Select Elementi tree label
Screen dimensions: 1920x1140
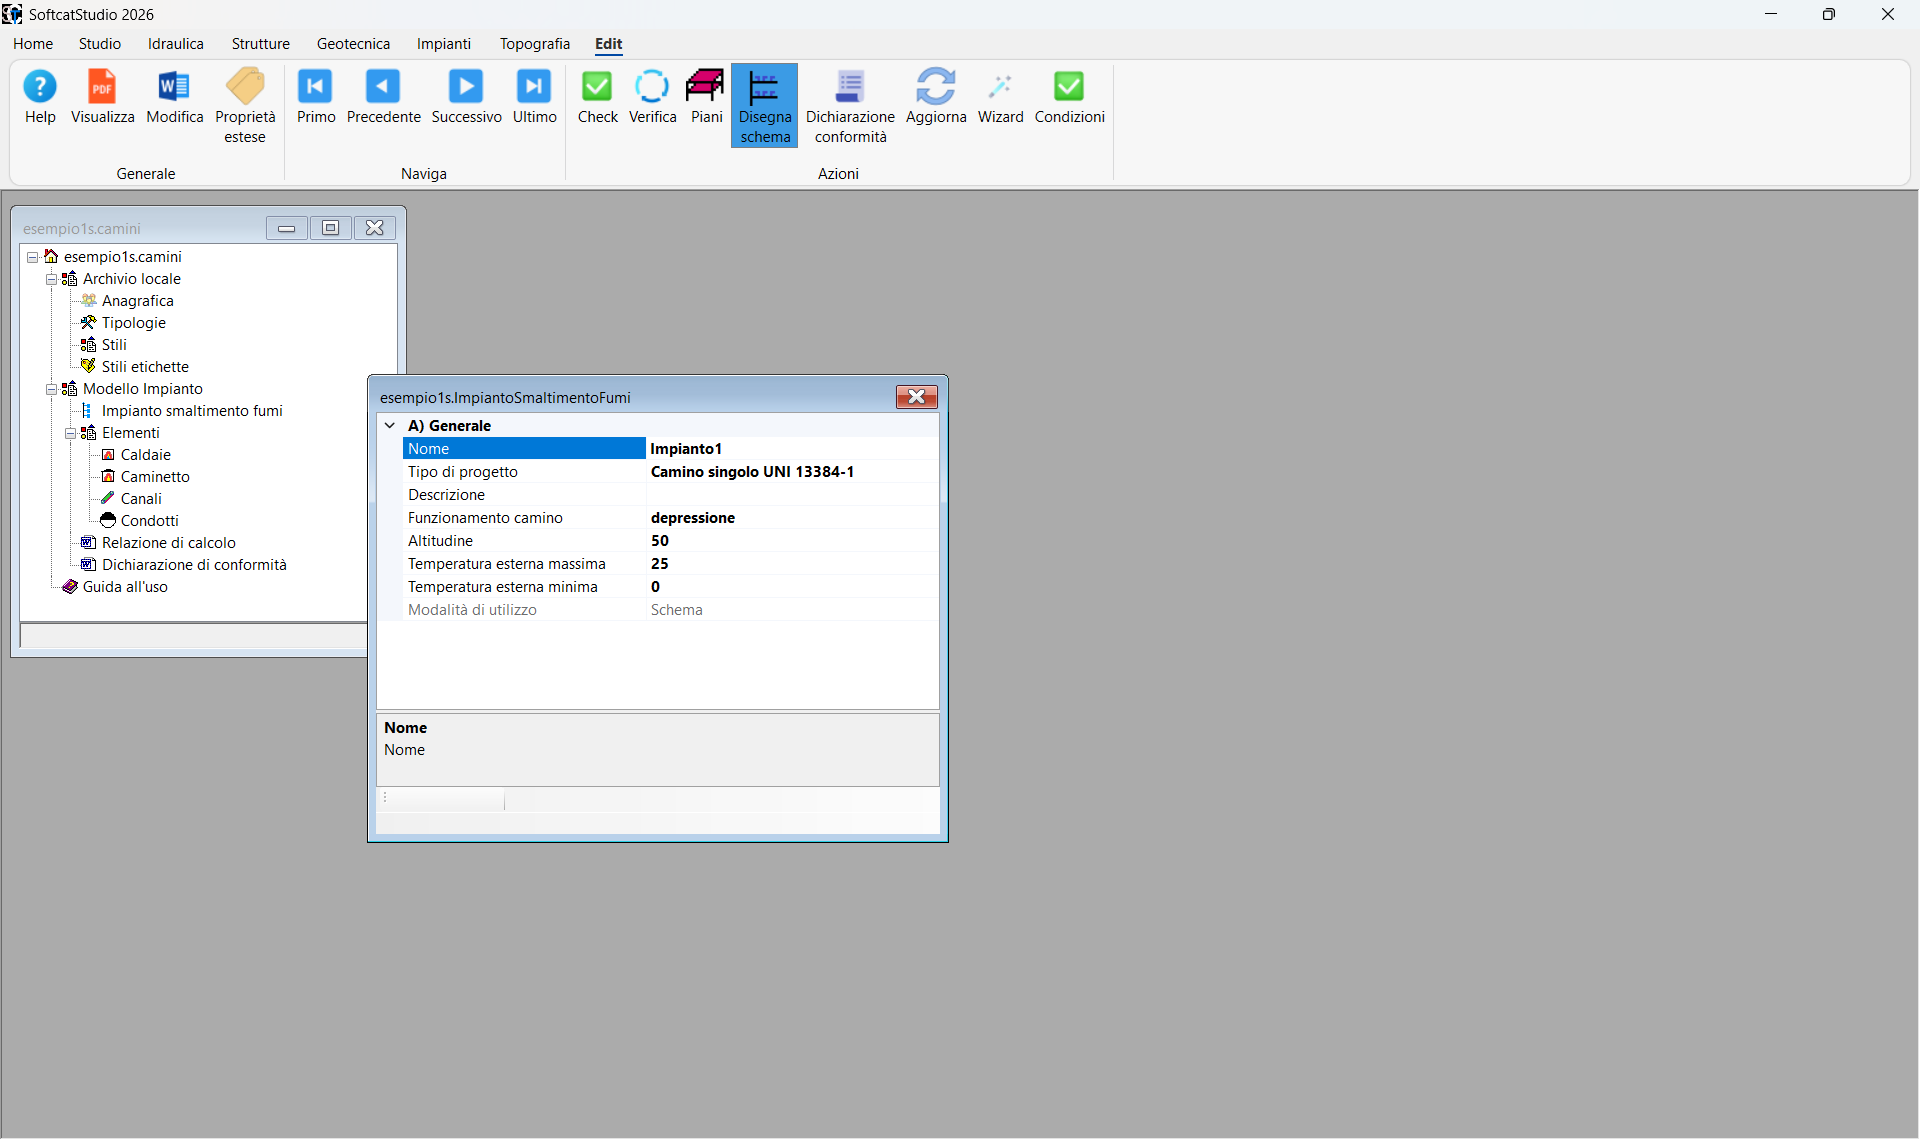(x=130, y=433)
